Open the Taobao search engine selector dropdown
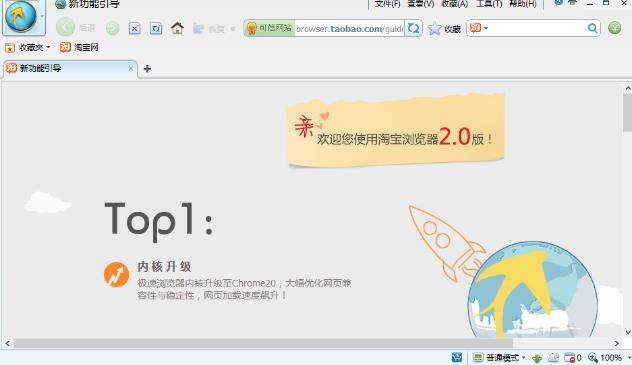This screenshot has width=632, height=365. 479,28
